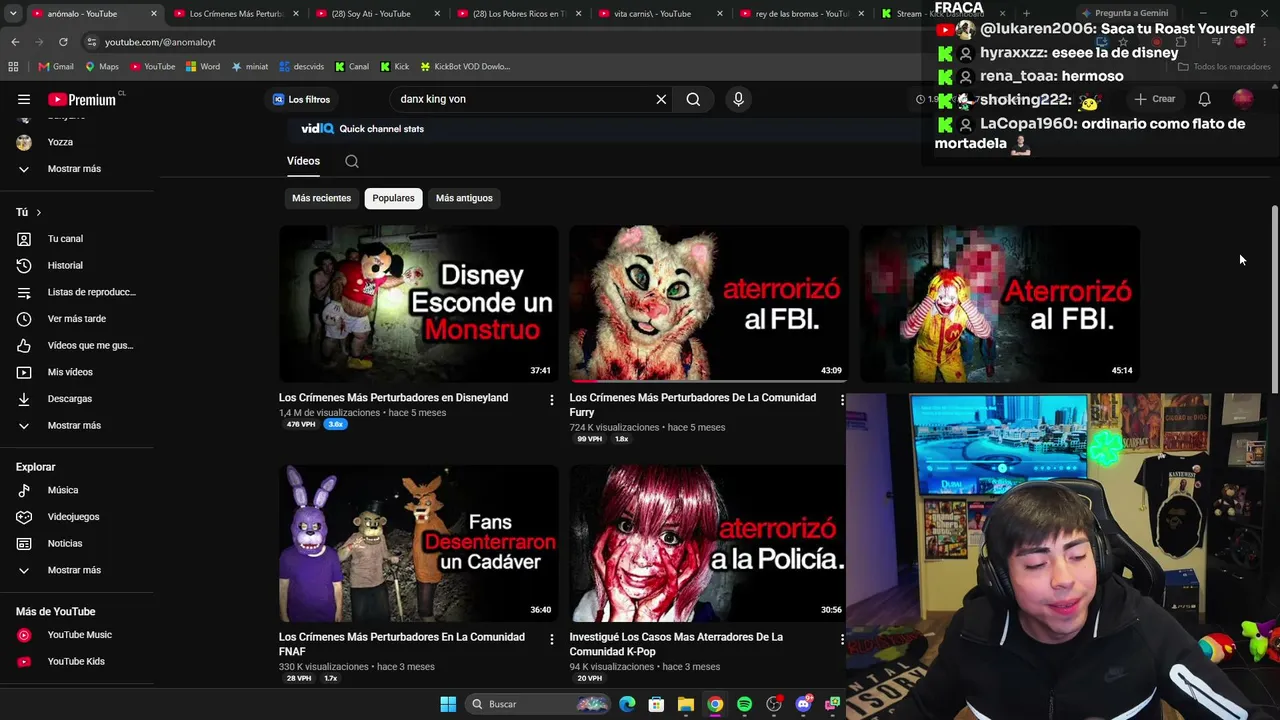Open the Chrome apps grid shortcut

pos(13,67)
